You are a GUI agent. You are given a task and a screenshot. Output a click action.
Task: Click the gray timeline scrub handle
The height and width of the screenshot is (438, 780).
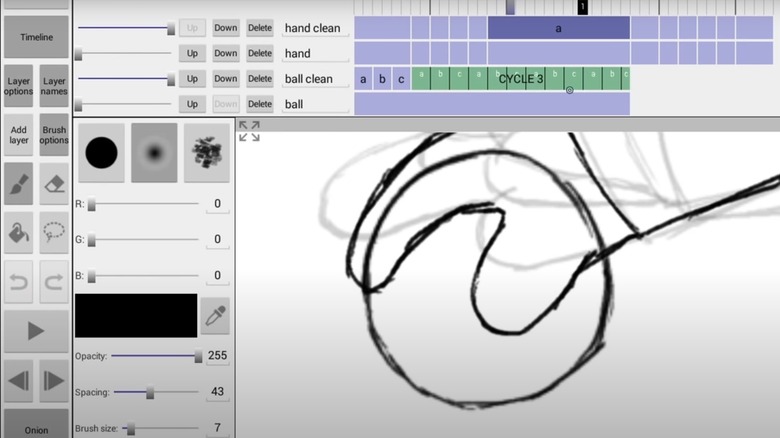(510, 7)
